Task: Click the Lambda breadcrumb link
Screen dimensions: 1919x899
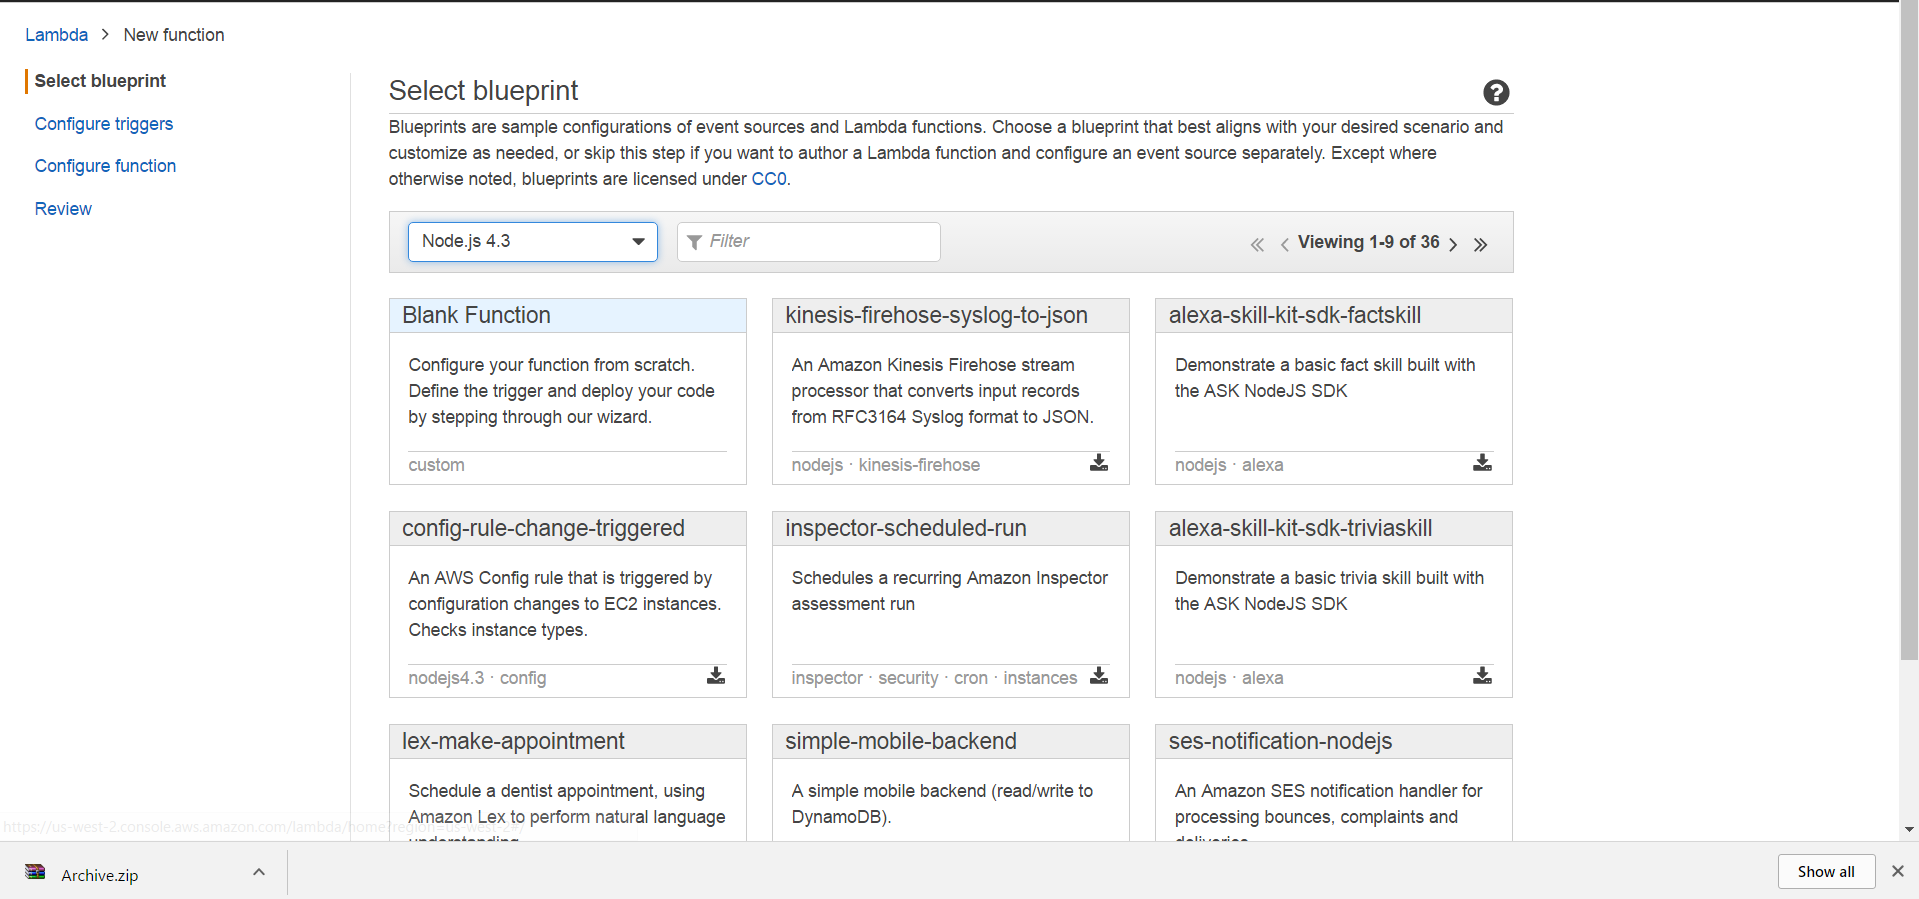Action: pos(56,35)
